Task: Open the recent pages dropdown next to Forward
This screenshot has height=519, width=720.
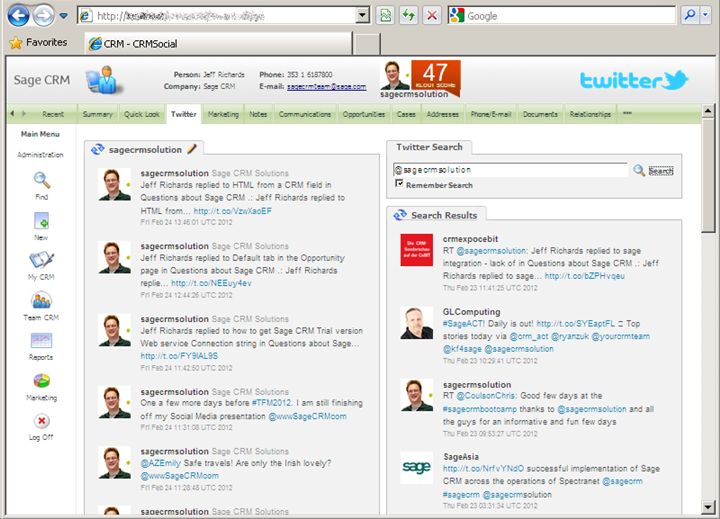Action: click(x=64, y=16)
